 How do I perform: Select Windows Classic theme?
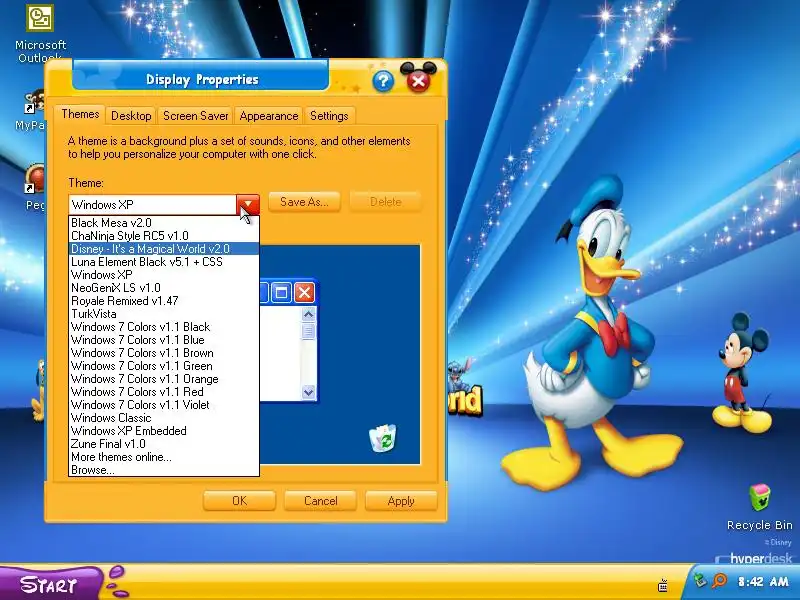(x=164, y=418)
